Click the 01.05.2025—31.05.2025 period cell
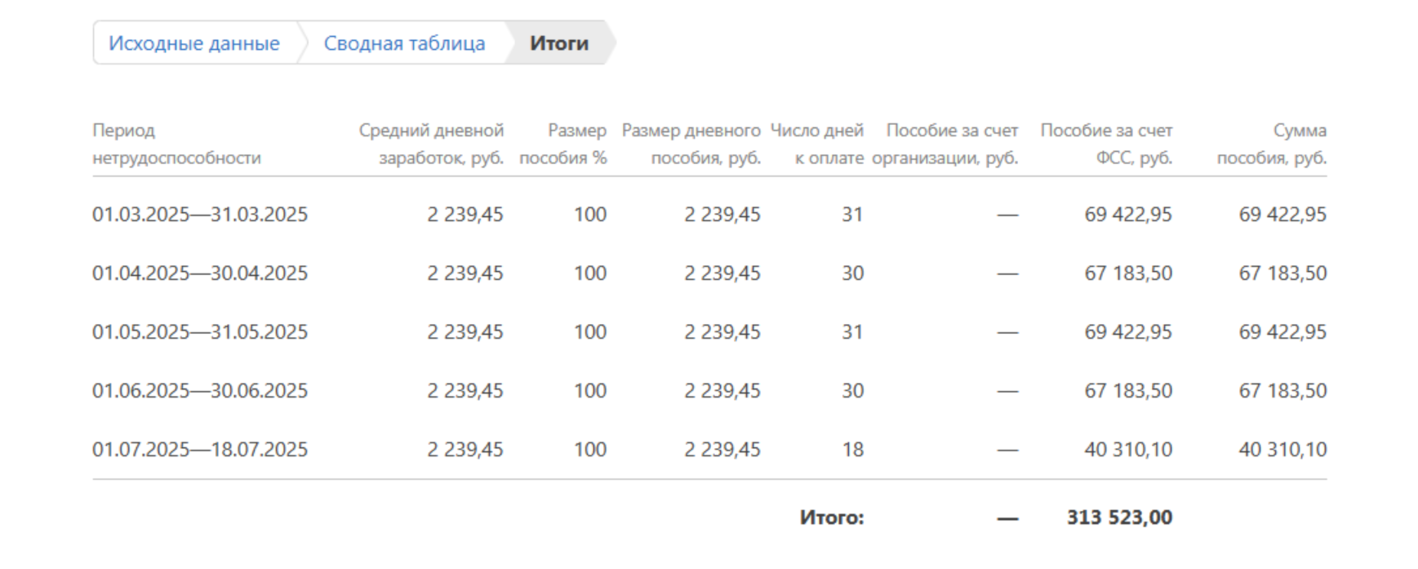The image size is (1418, 569). 200,332
